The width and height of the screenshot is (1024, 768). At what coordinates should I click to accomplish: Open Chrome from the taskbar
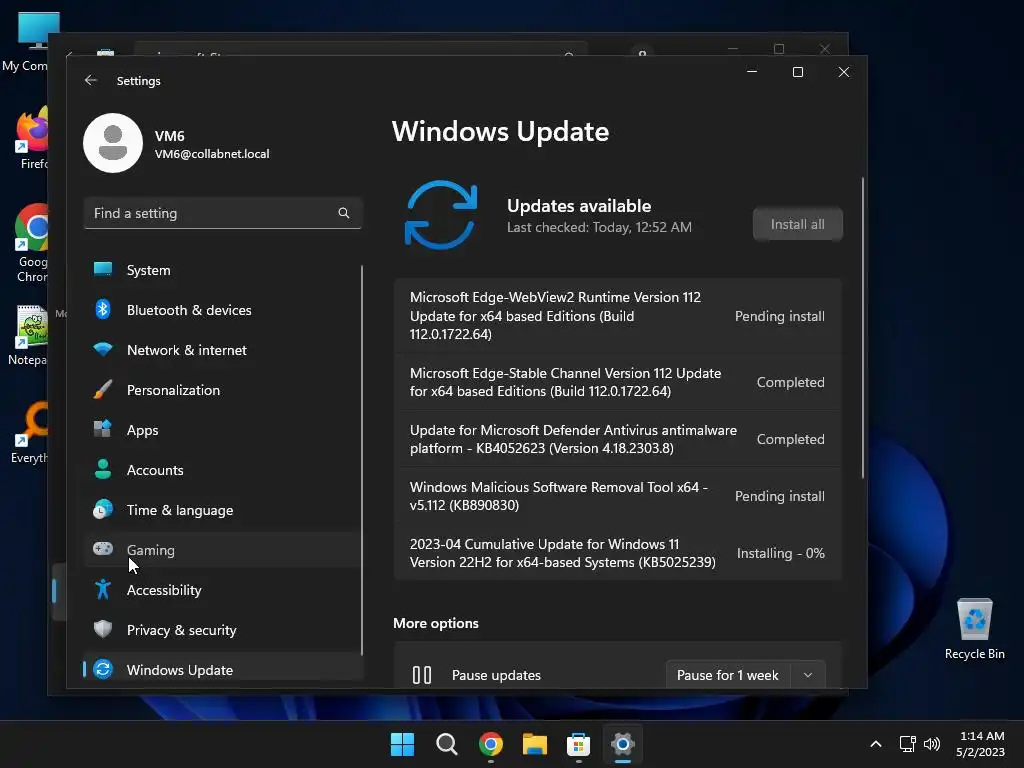coord(490,744)
